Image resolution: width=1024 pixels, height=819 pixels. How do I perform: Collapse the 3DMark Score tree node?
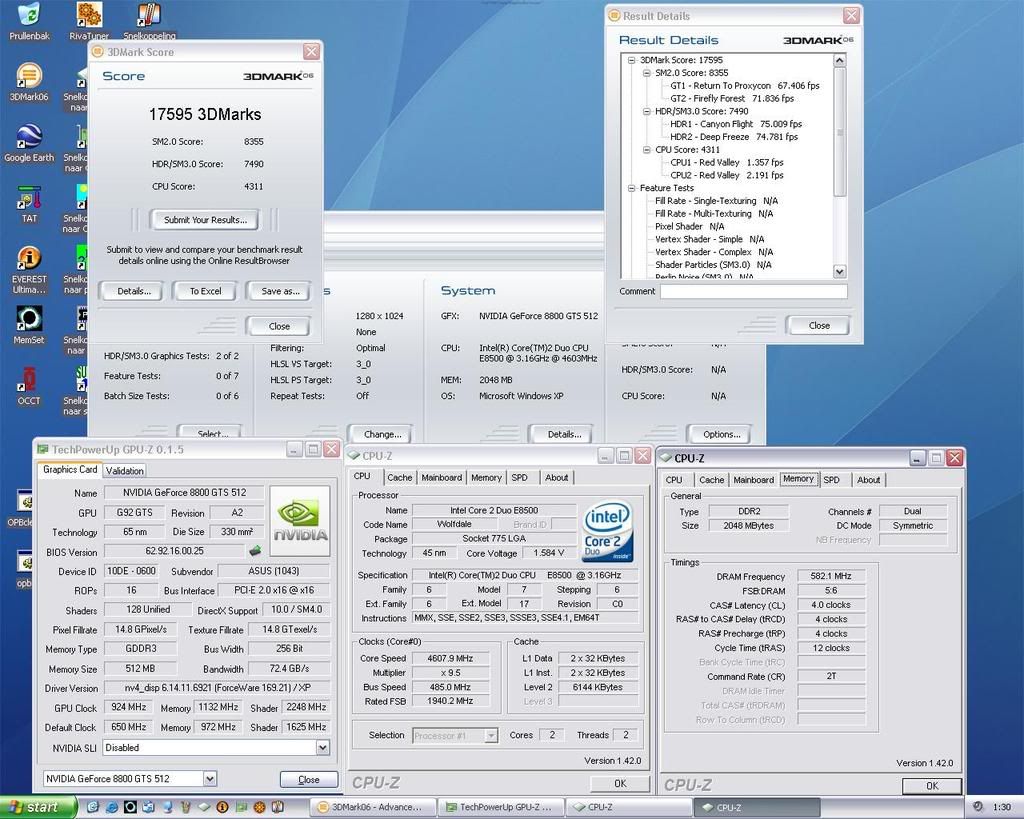click(x=632, y=60)
